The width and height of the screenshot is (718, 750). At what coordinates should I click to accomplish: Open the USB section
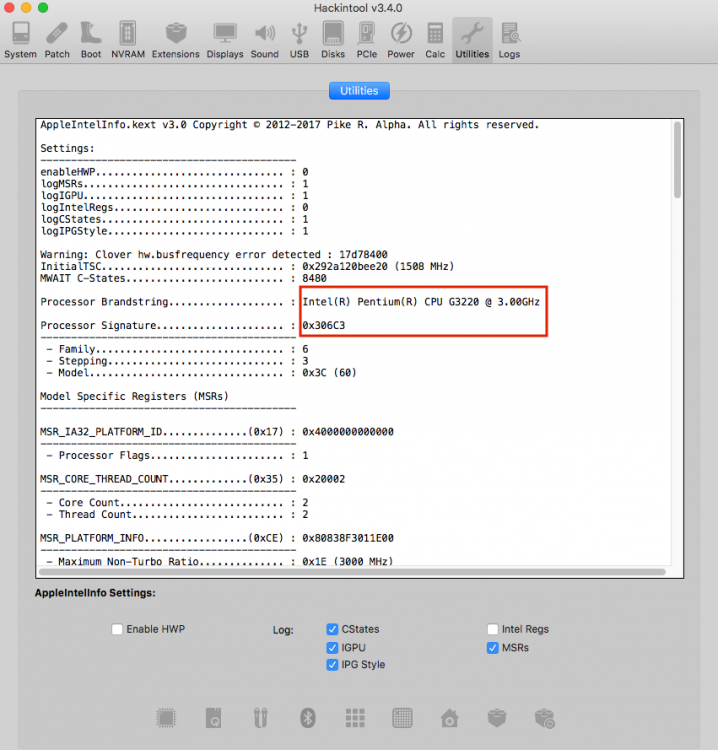(299, 40)
